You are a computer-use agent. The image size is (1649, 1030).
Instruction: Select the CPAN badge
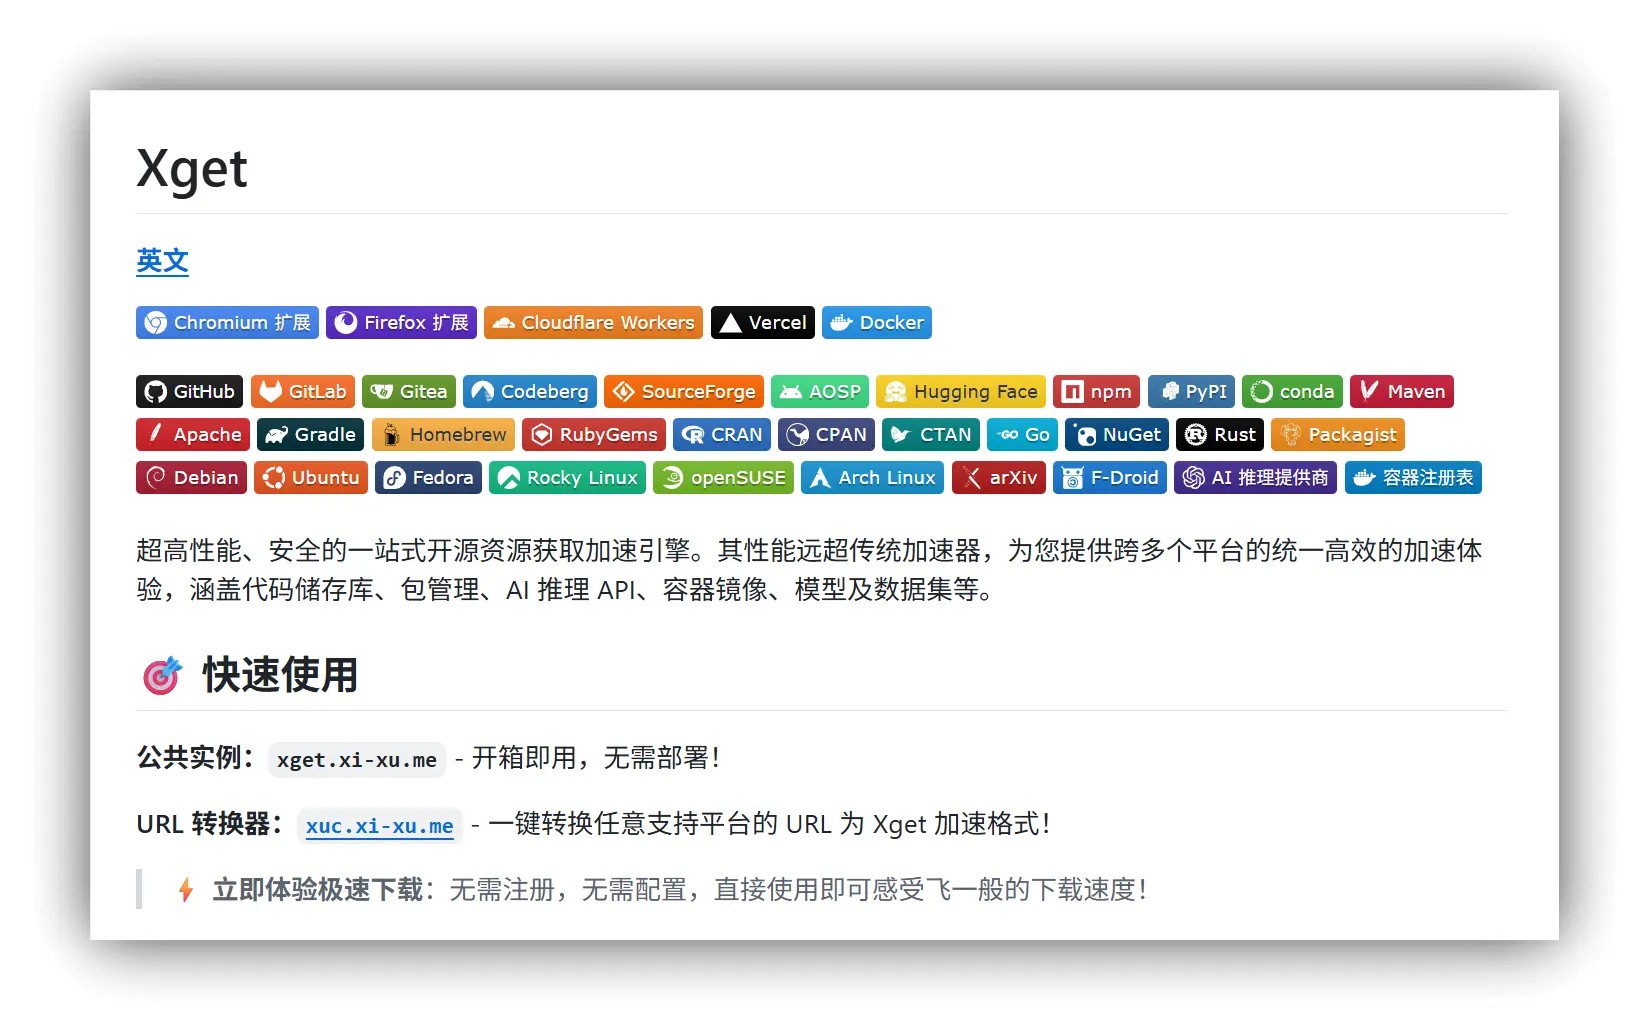click(x=827, y=435)
